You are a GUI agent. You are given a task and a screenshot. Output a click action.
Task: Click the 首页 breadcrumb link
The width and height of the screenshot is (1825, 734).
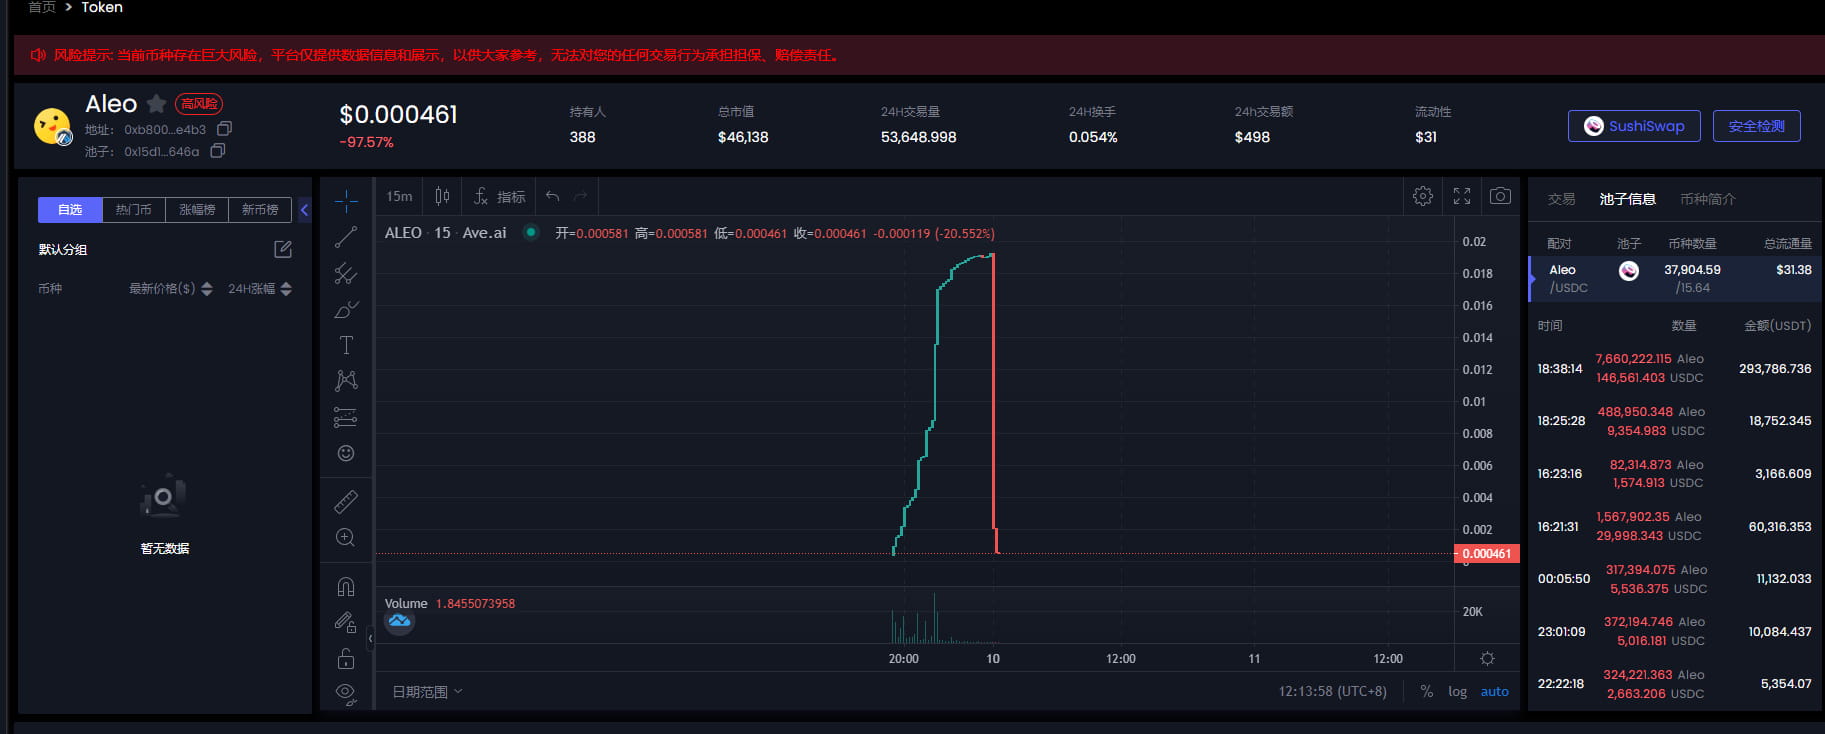(x=42, y=7)
